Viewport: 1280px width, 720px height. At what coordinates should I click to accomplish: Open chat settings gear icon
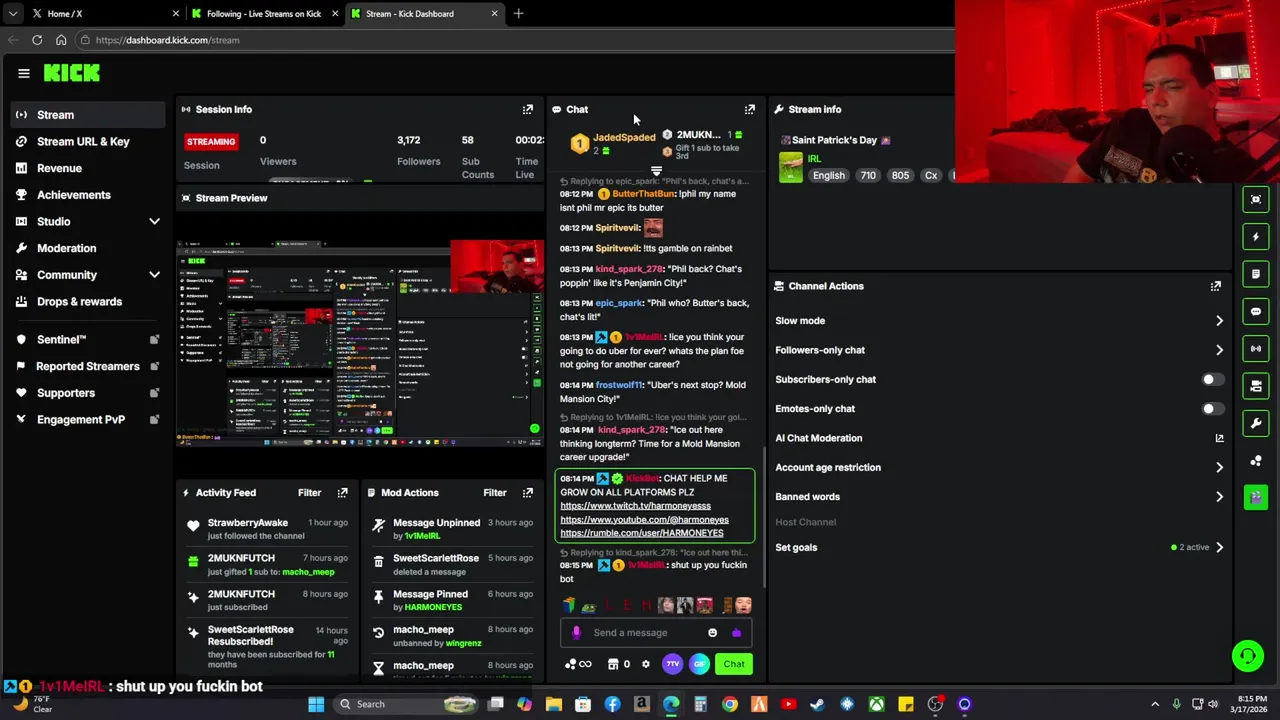645,664
